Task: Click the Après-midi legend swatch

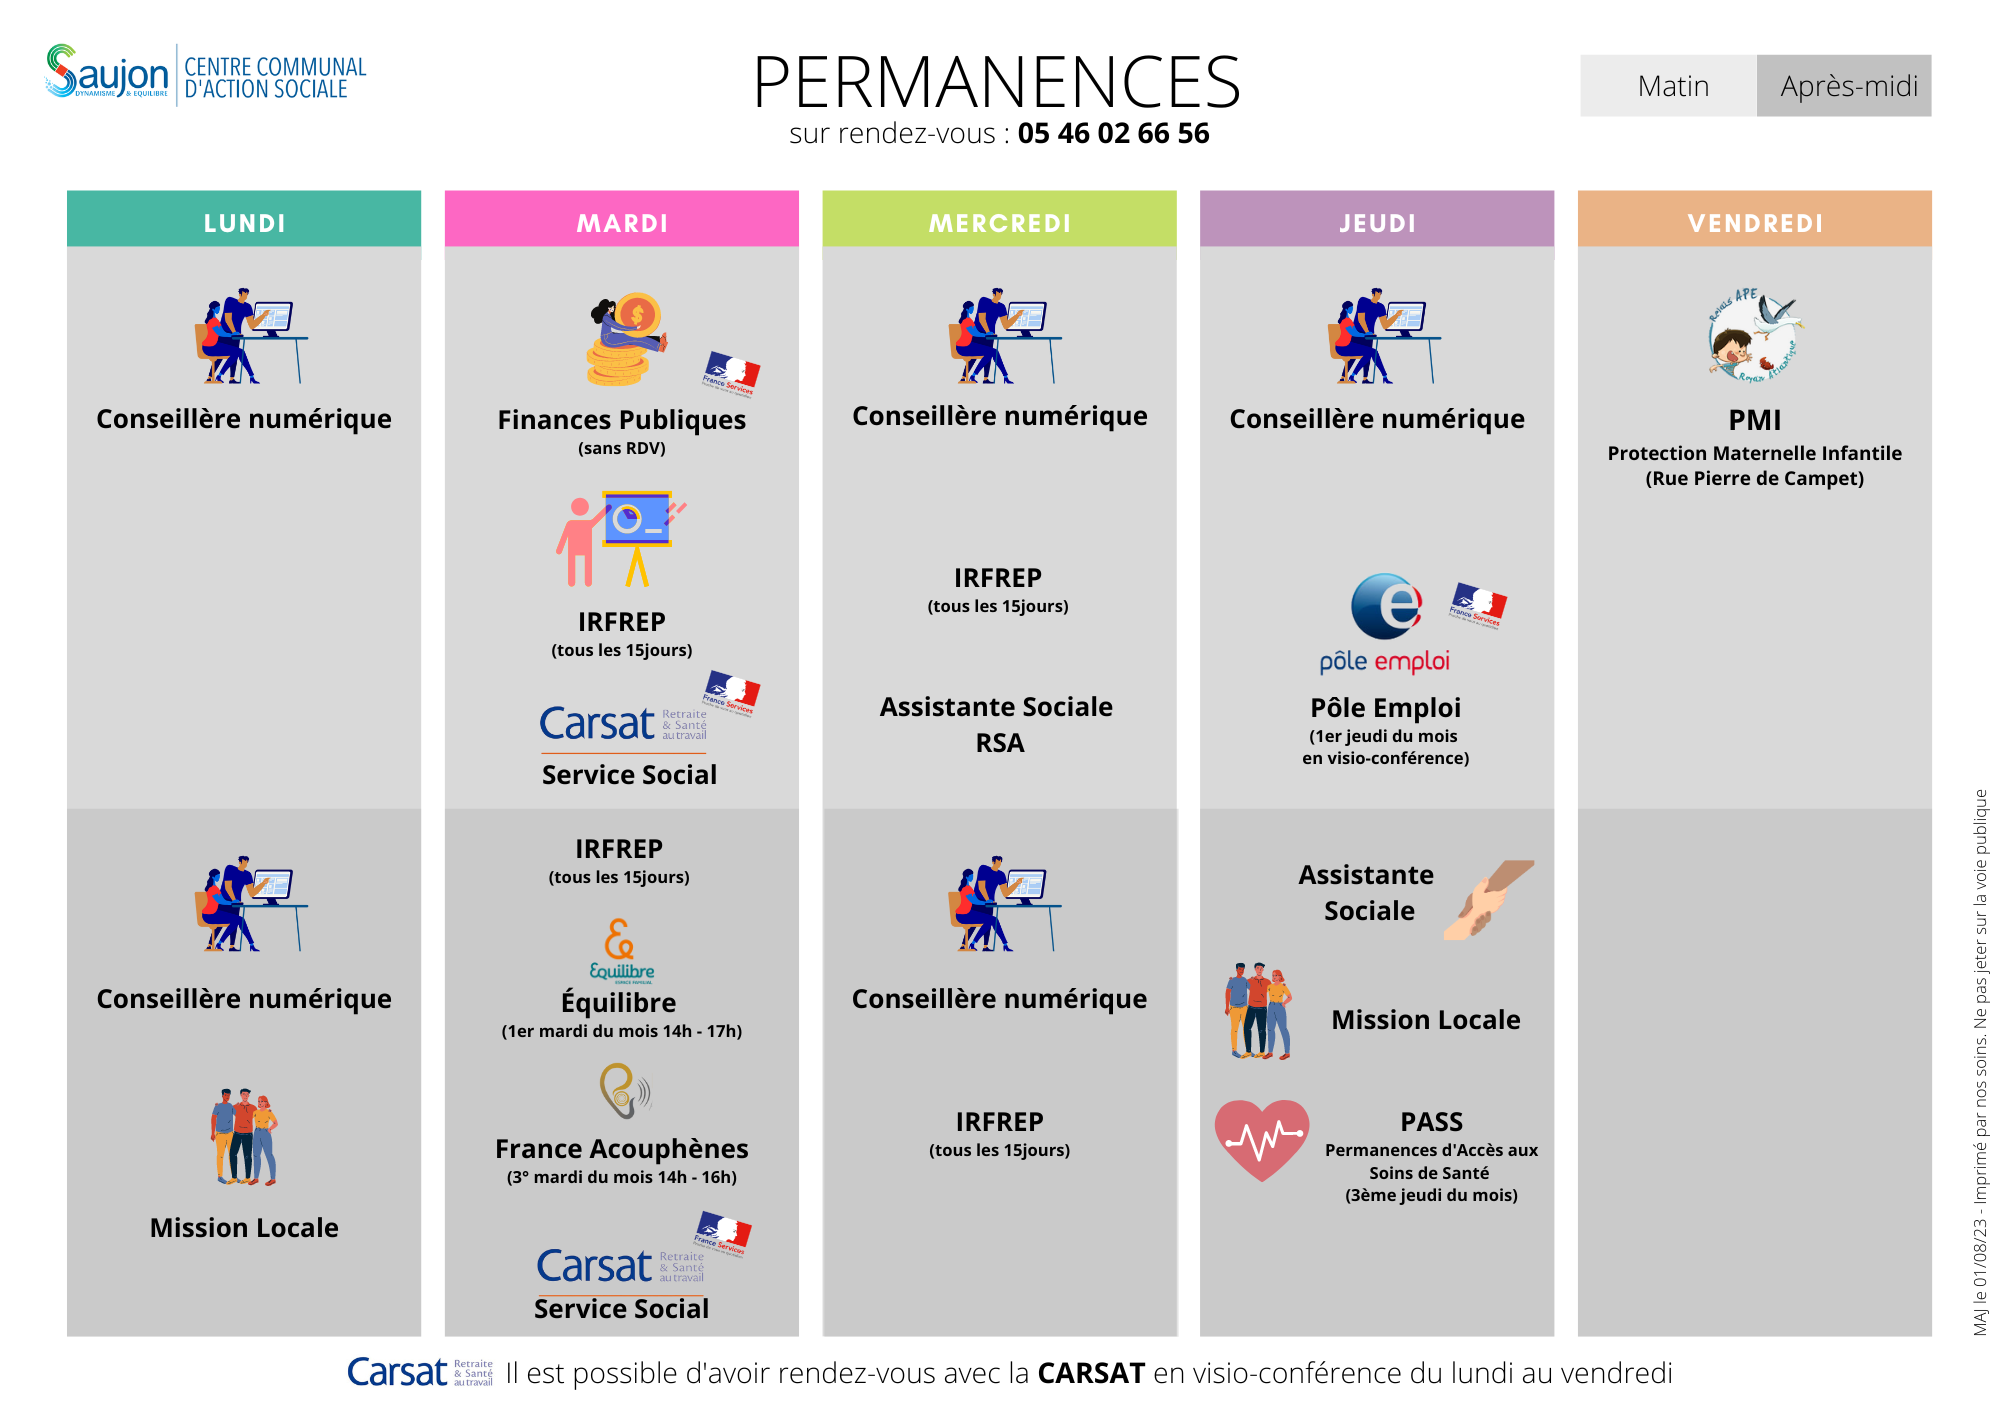Action: coord(1844,86)
